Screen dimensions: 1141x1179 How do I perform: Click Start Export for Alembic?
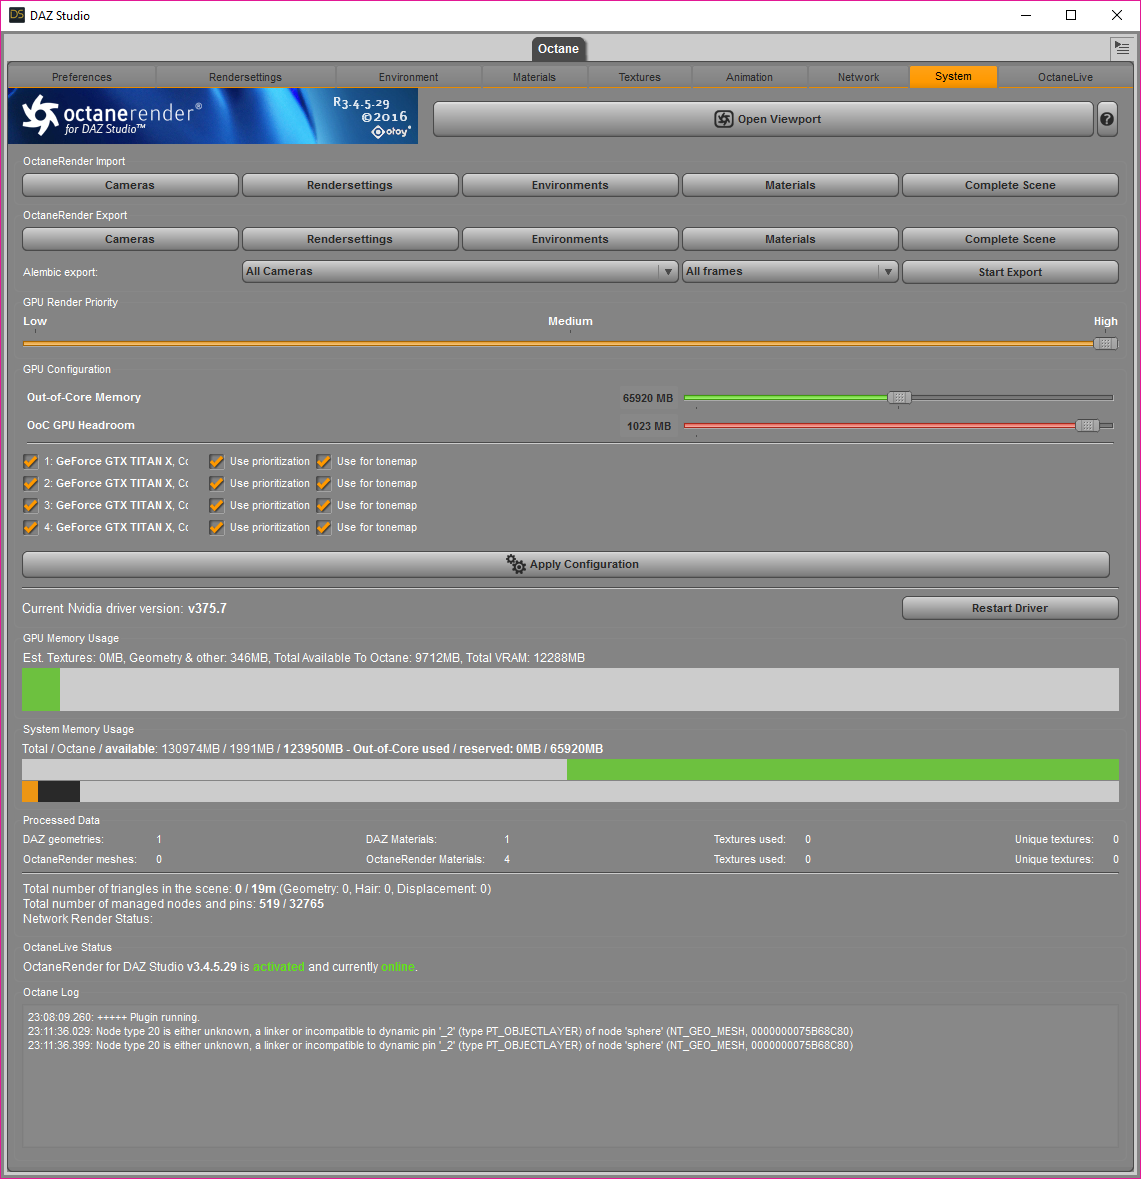(x=1010, y=272)
